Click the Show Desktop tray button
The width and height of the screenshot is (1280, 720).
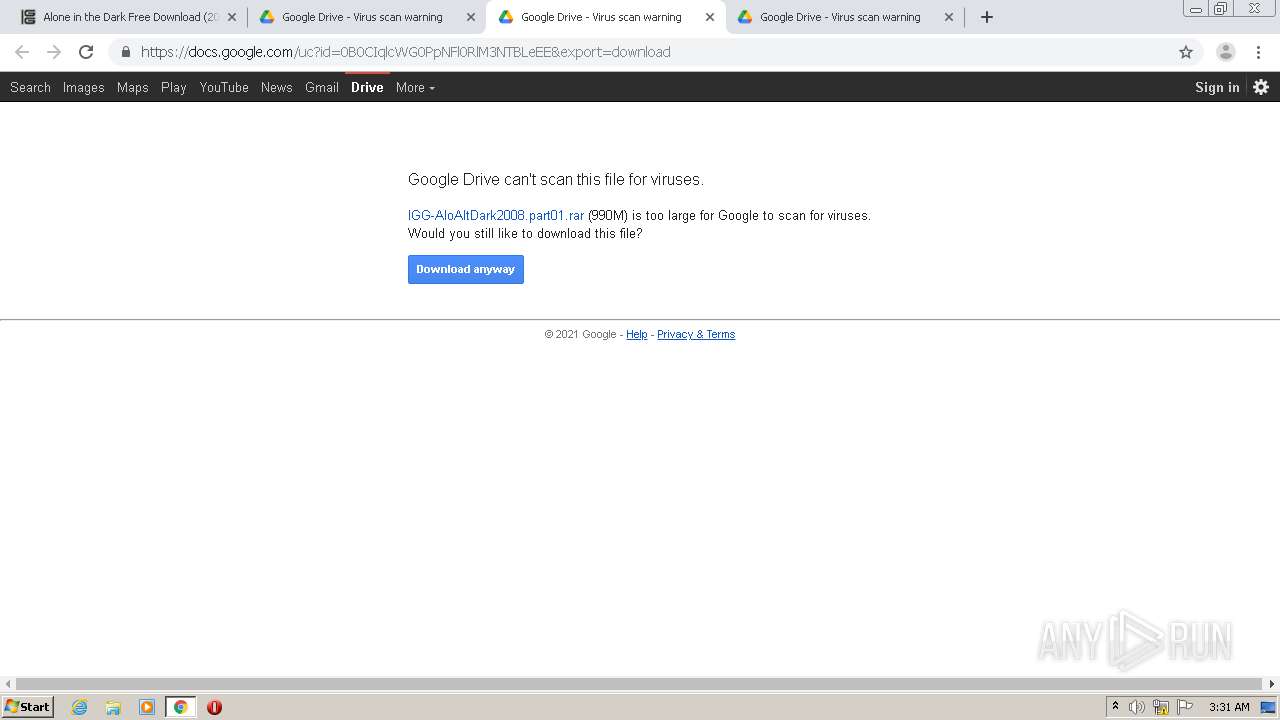(1269, 707)
